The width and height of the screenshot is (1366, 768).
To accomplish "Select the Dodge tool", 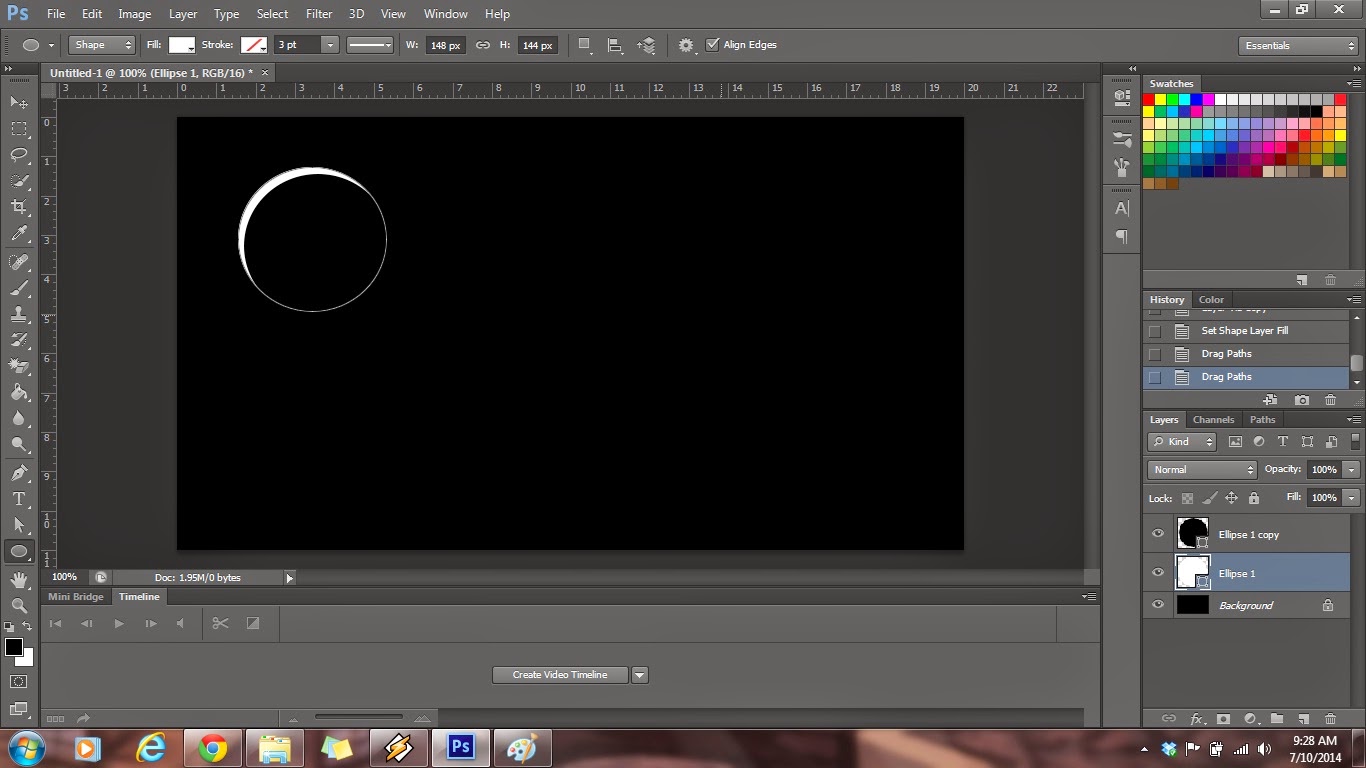I will click(19, 444).
